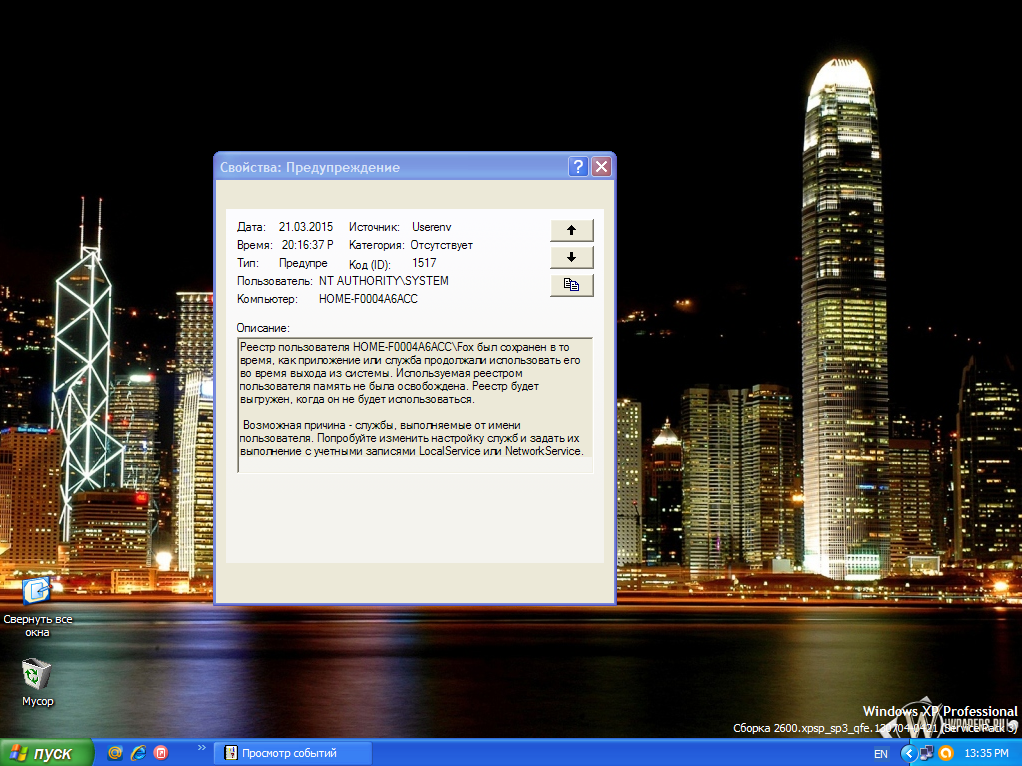The width and height of the screenshot is (1022, 766).
Task: Open the EN language indicator
Action: (881, 754)
